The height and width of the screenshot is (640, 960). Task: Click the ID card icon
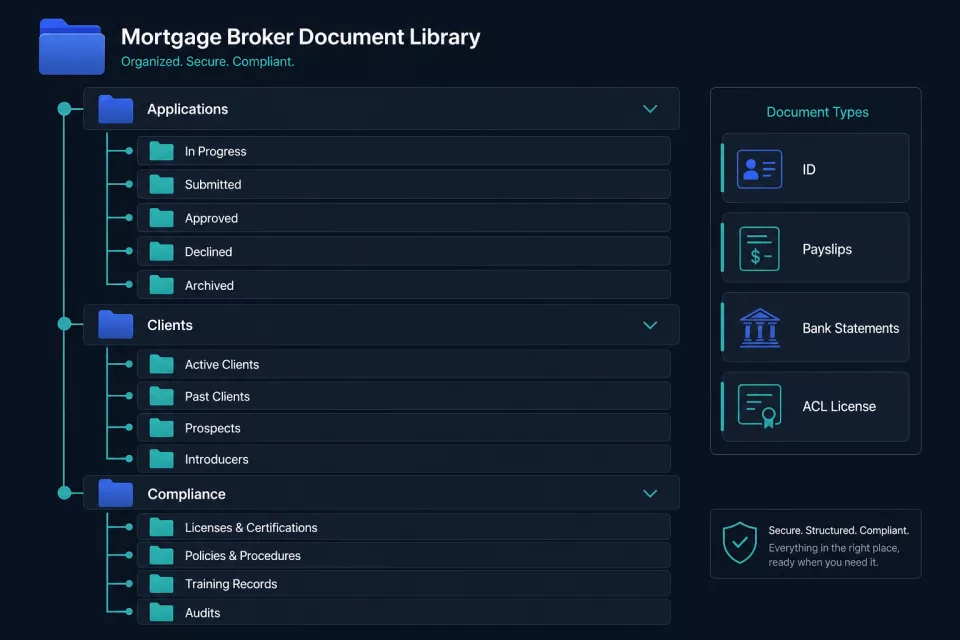tap(759, 169)
